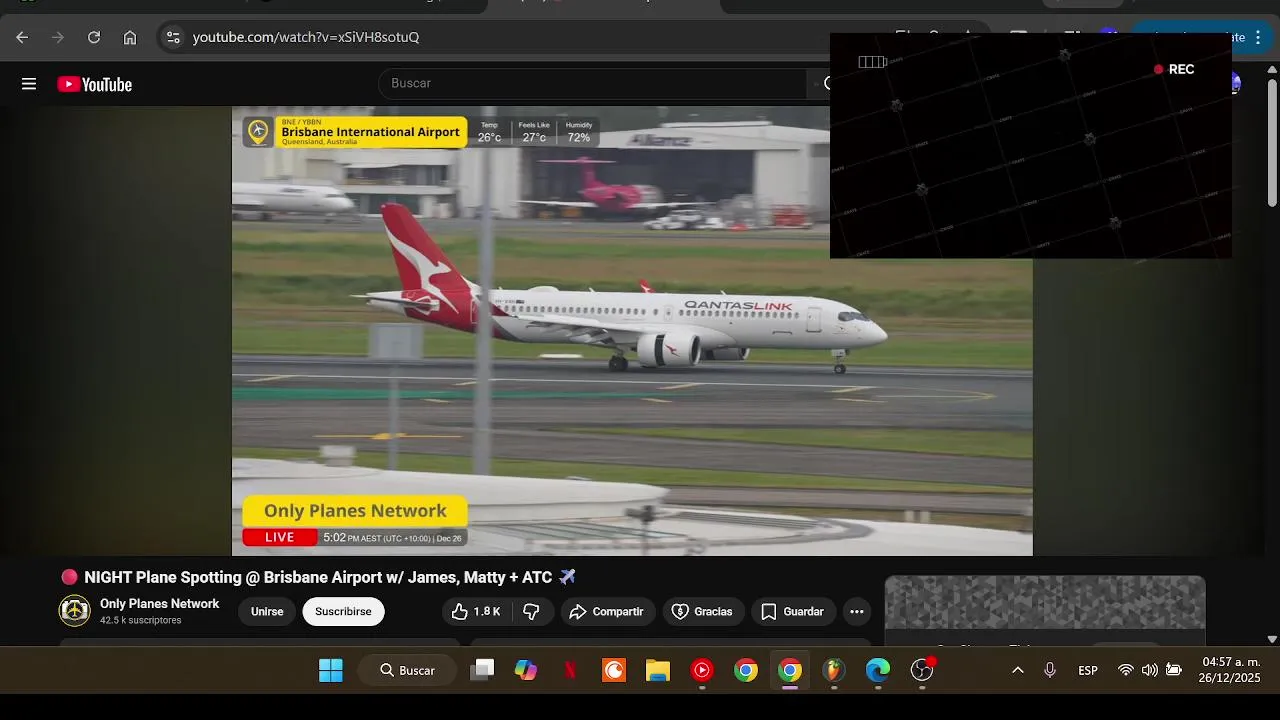Click the video title text

tap(318, 577)
